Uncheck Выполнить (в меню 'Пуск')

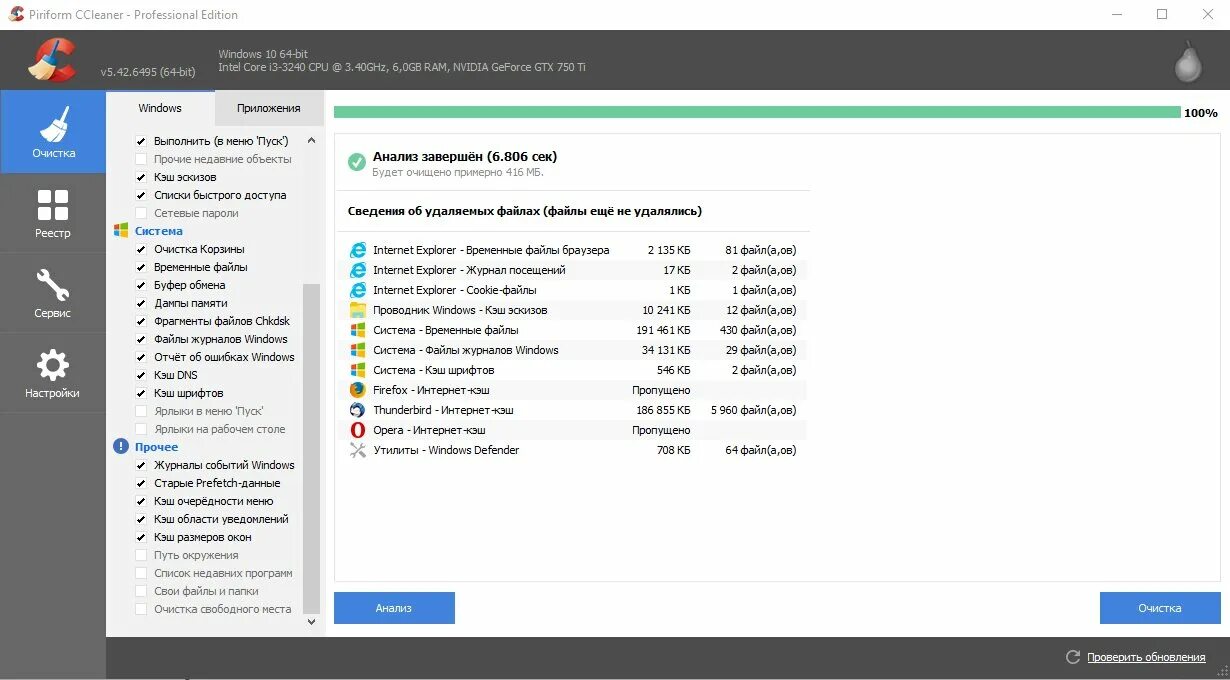pyautogui.click(x=141, y=141)
